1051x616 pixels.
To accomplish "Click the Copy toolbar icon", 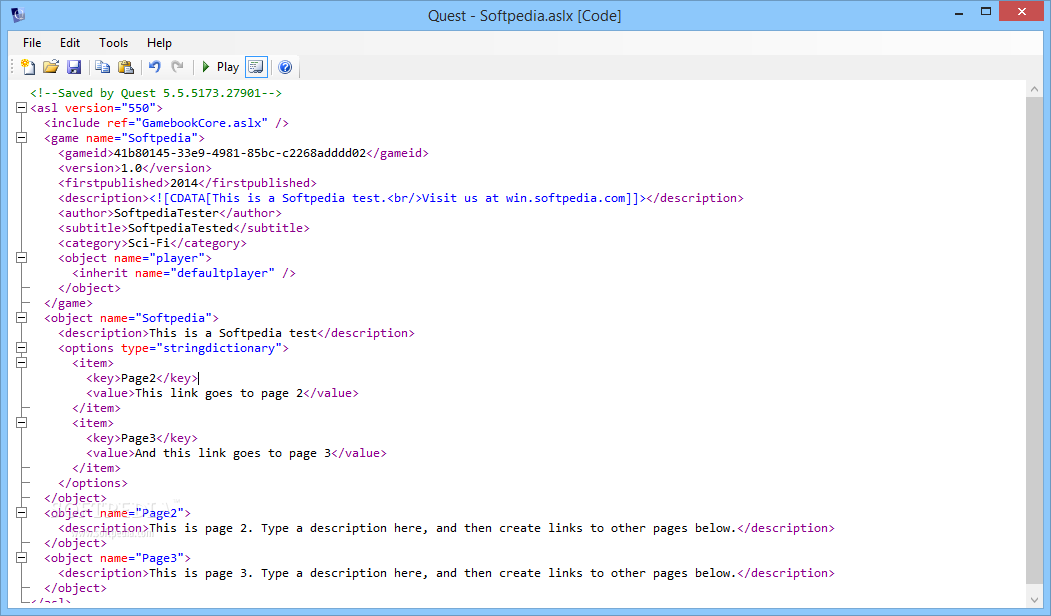I will point(103,67).
